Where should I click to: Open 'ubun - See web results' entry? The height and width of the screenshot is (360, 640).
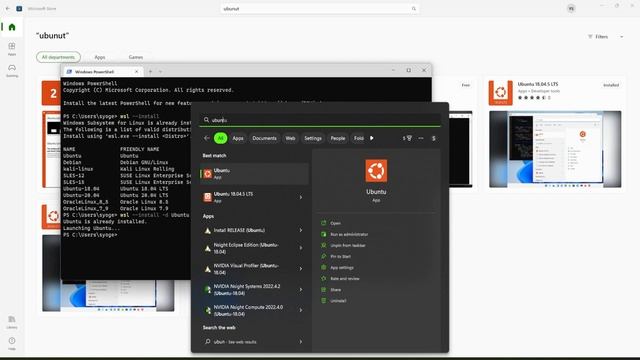[248, 342]
